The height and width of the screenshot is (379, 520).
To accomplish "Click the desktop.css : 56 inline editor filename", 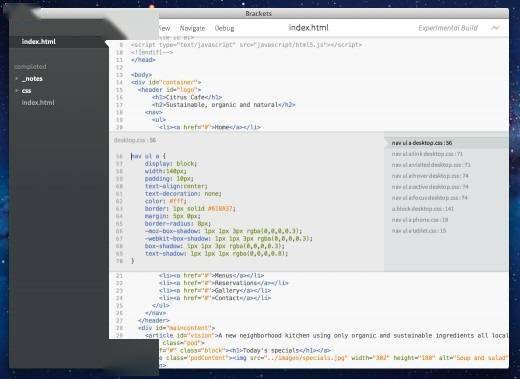I will click(x=135, y=140).
